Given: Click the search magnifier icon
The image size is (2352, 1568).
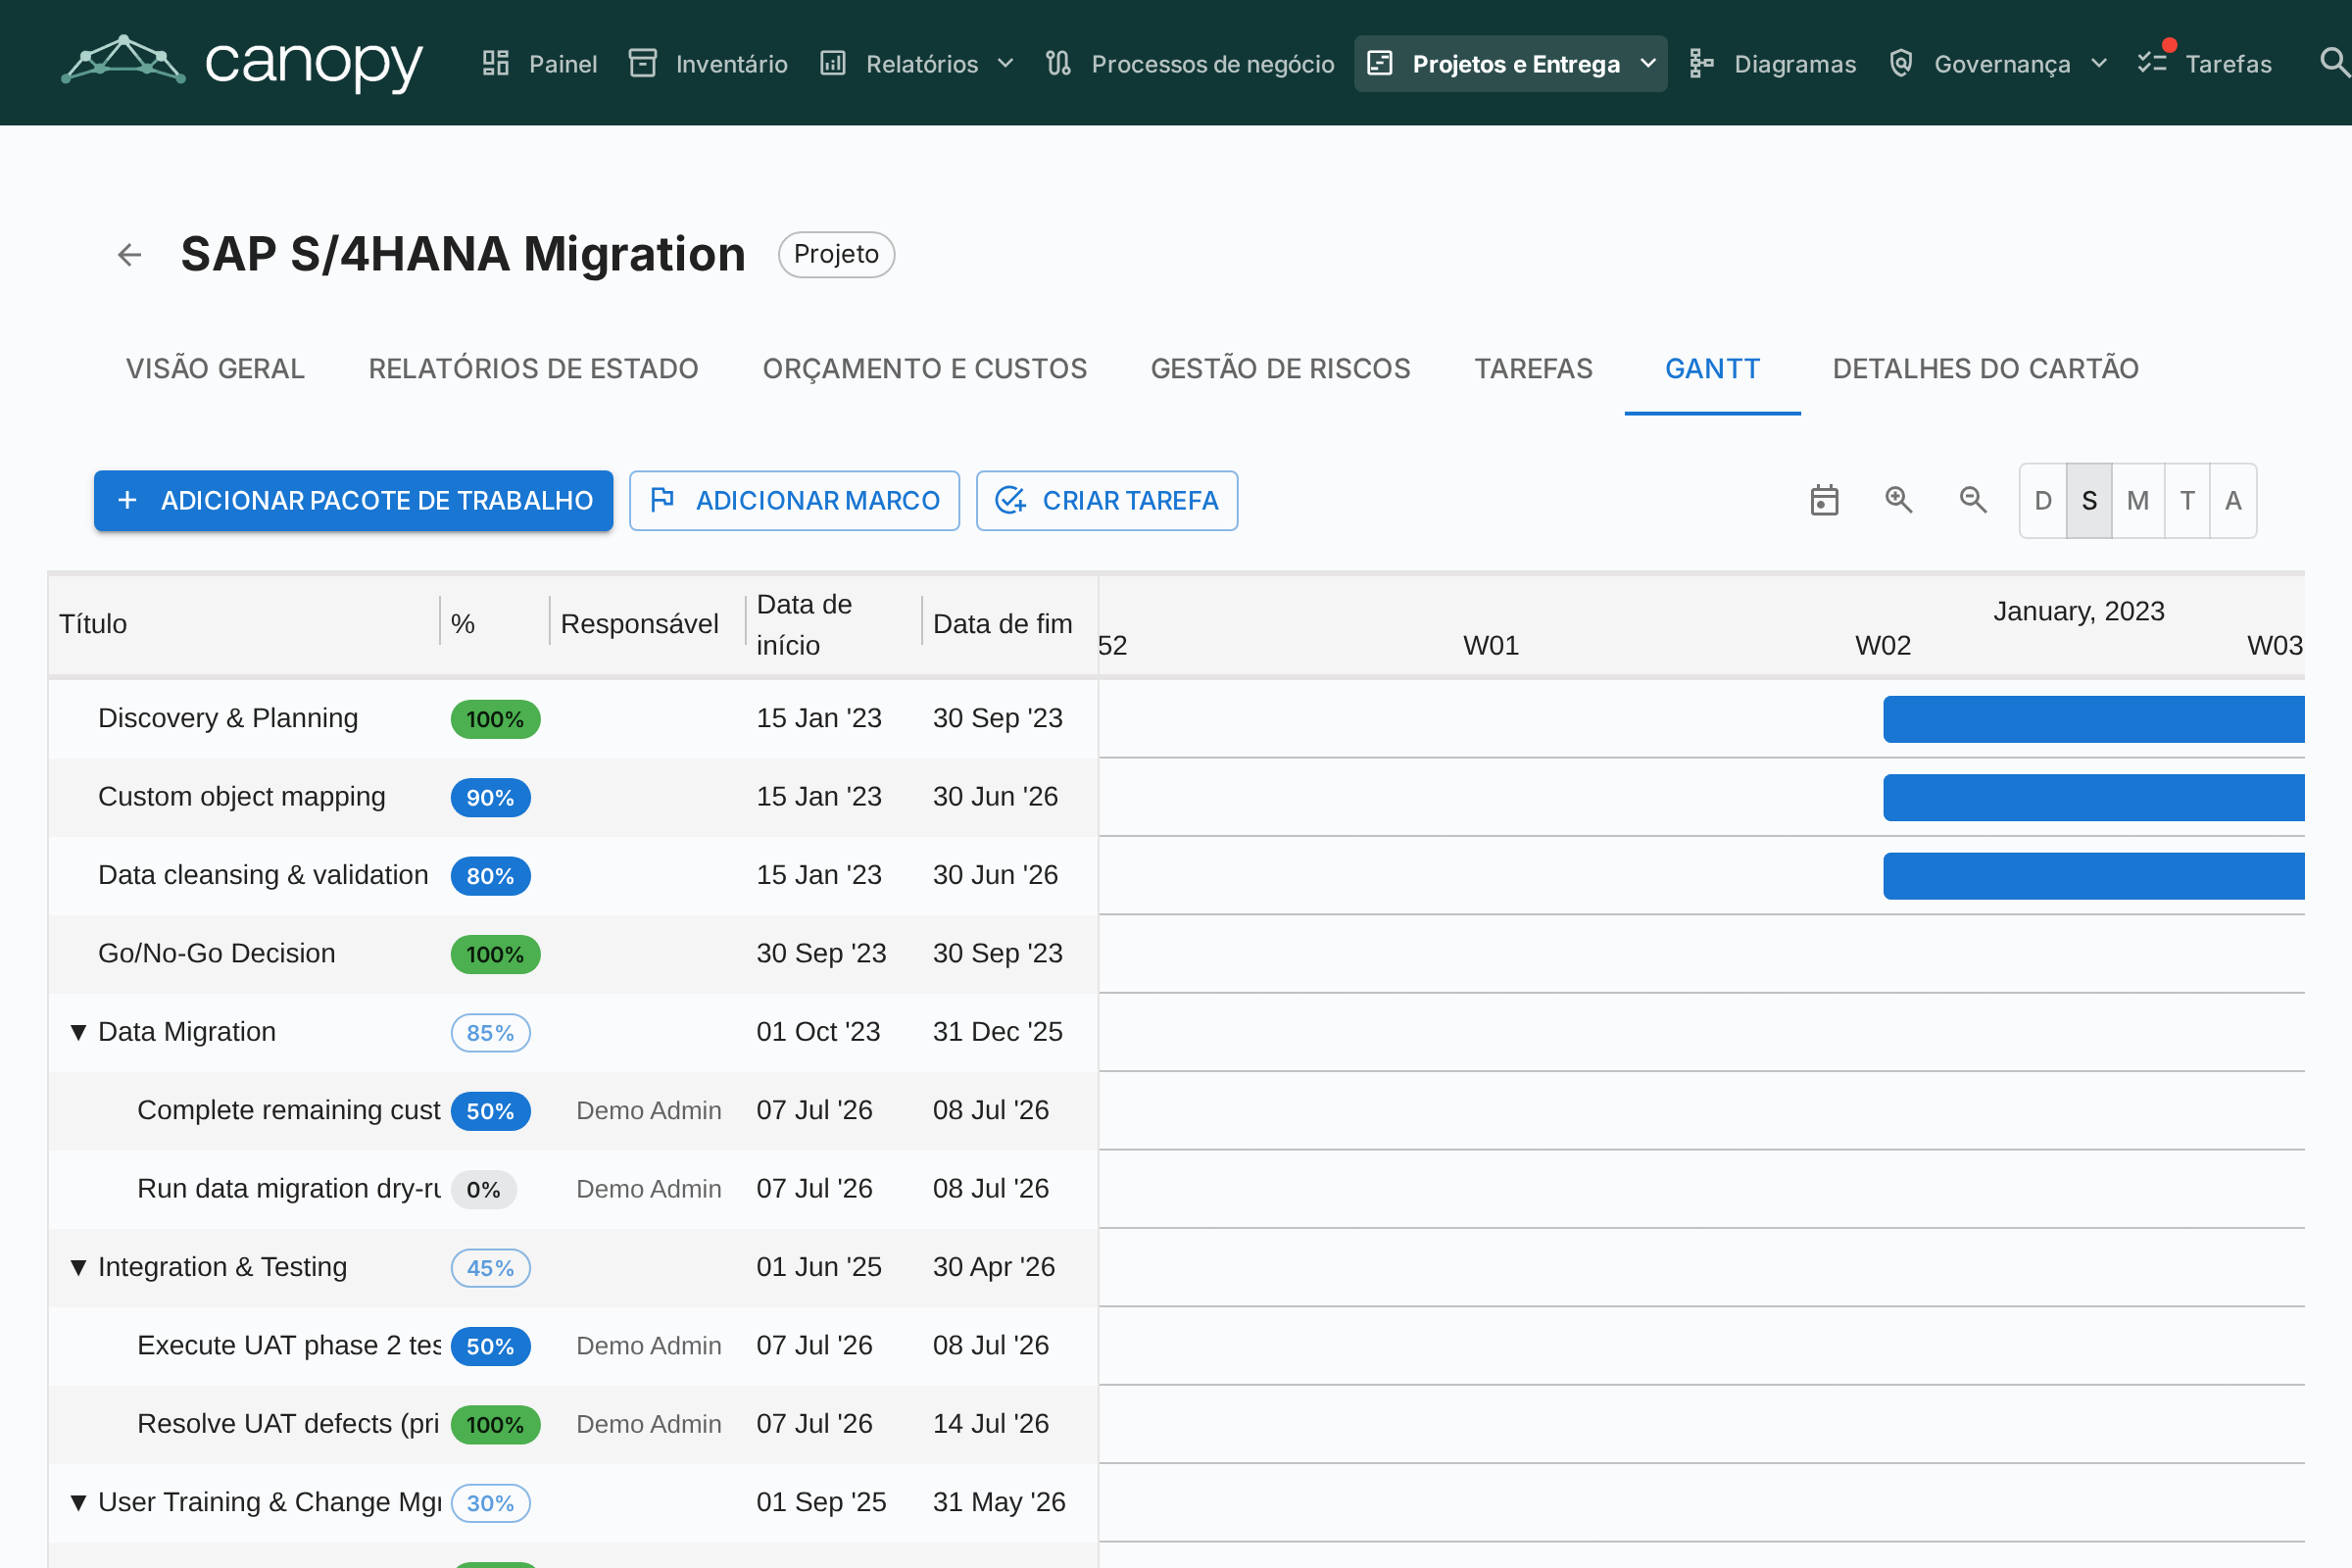Looking at the screenshot, I should pos(2334,63).
